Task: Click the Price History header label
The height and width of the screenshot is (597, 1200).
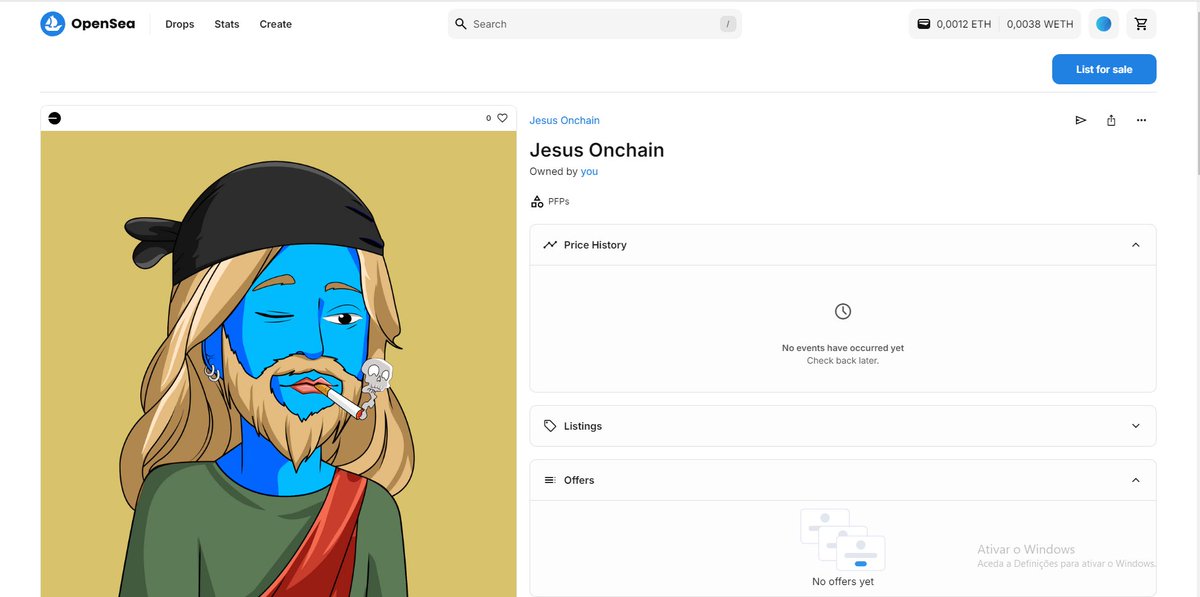Action: click(x=595, y=245)
